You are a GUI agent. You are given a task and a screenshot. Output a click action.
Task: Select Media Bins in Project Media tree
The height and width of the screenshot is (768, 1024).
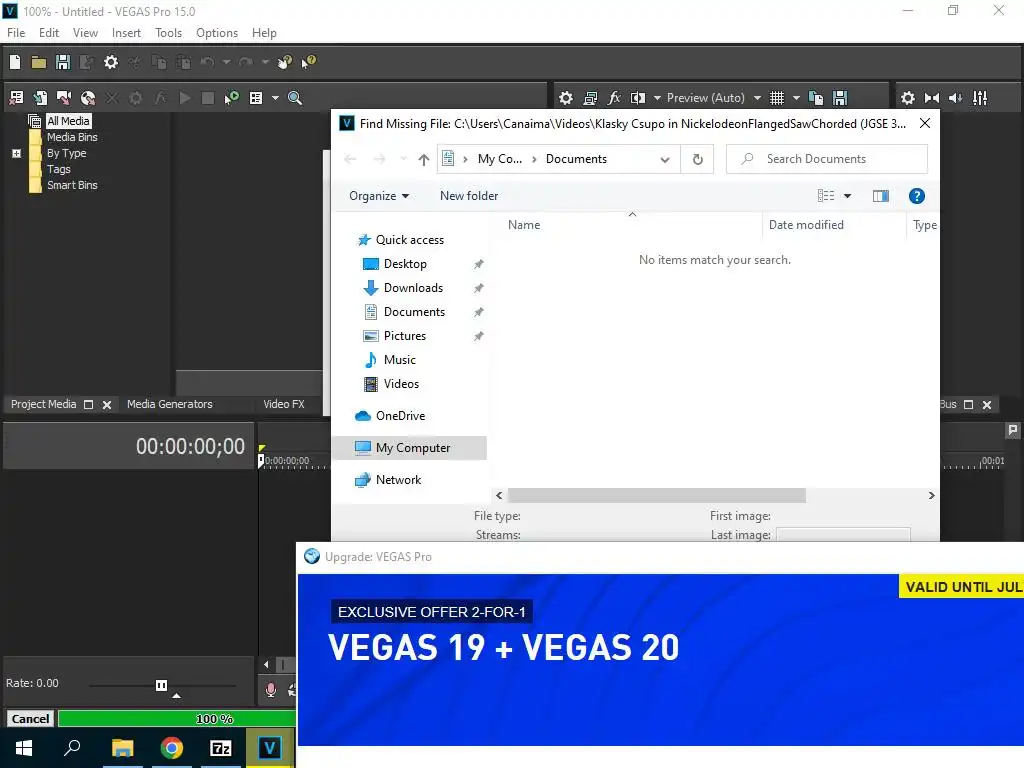tap(72, 137)
